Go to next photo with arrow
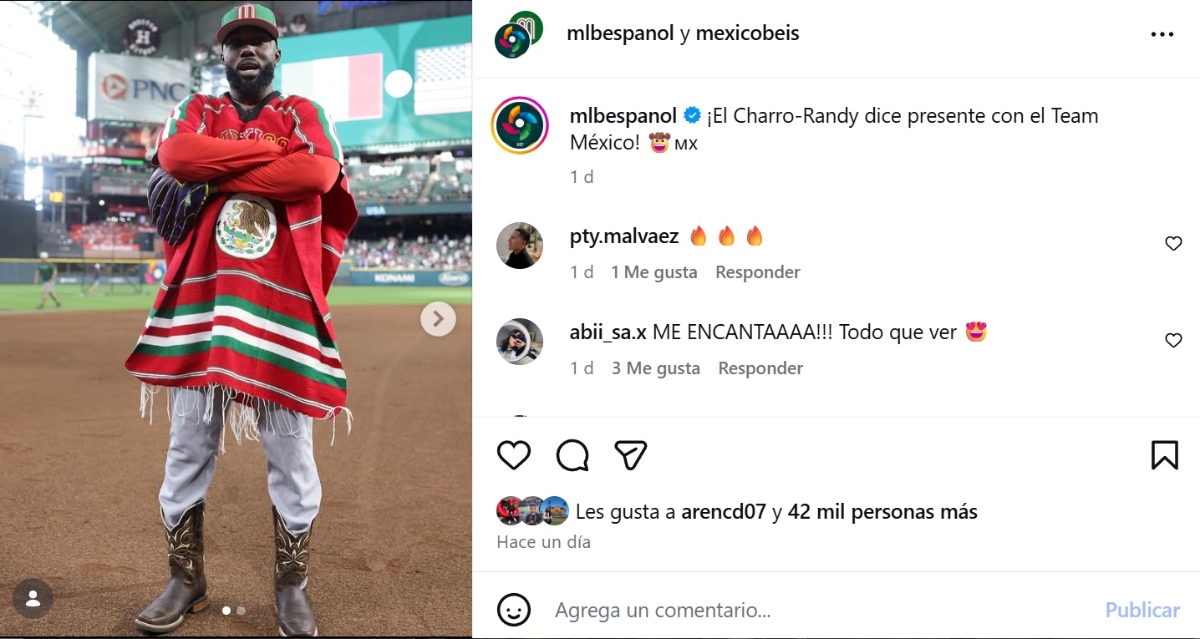 point(438,319)
